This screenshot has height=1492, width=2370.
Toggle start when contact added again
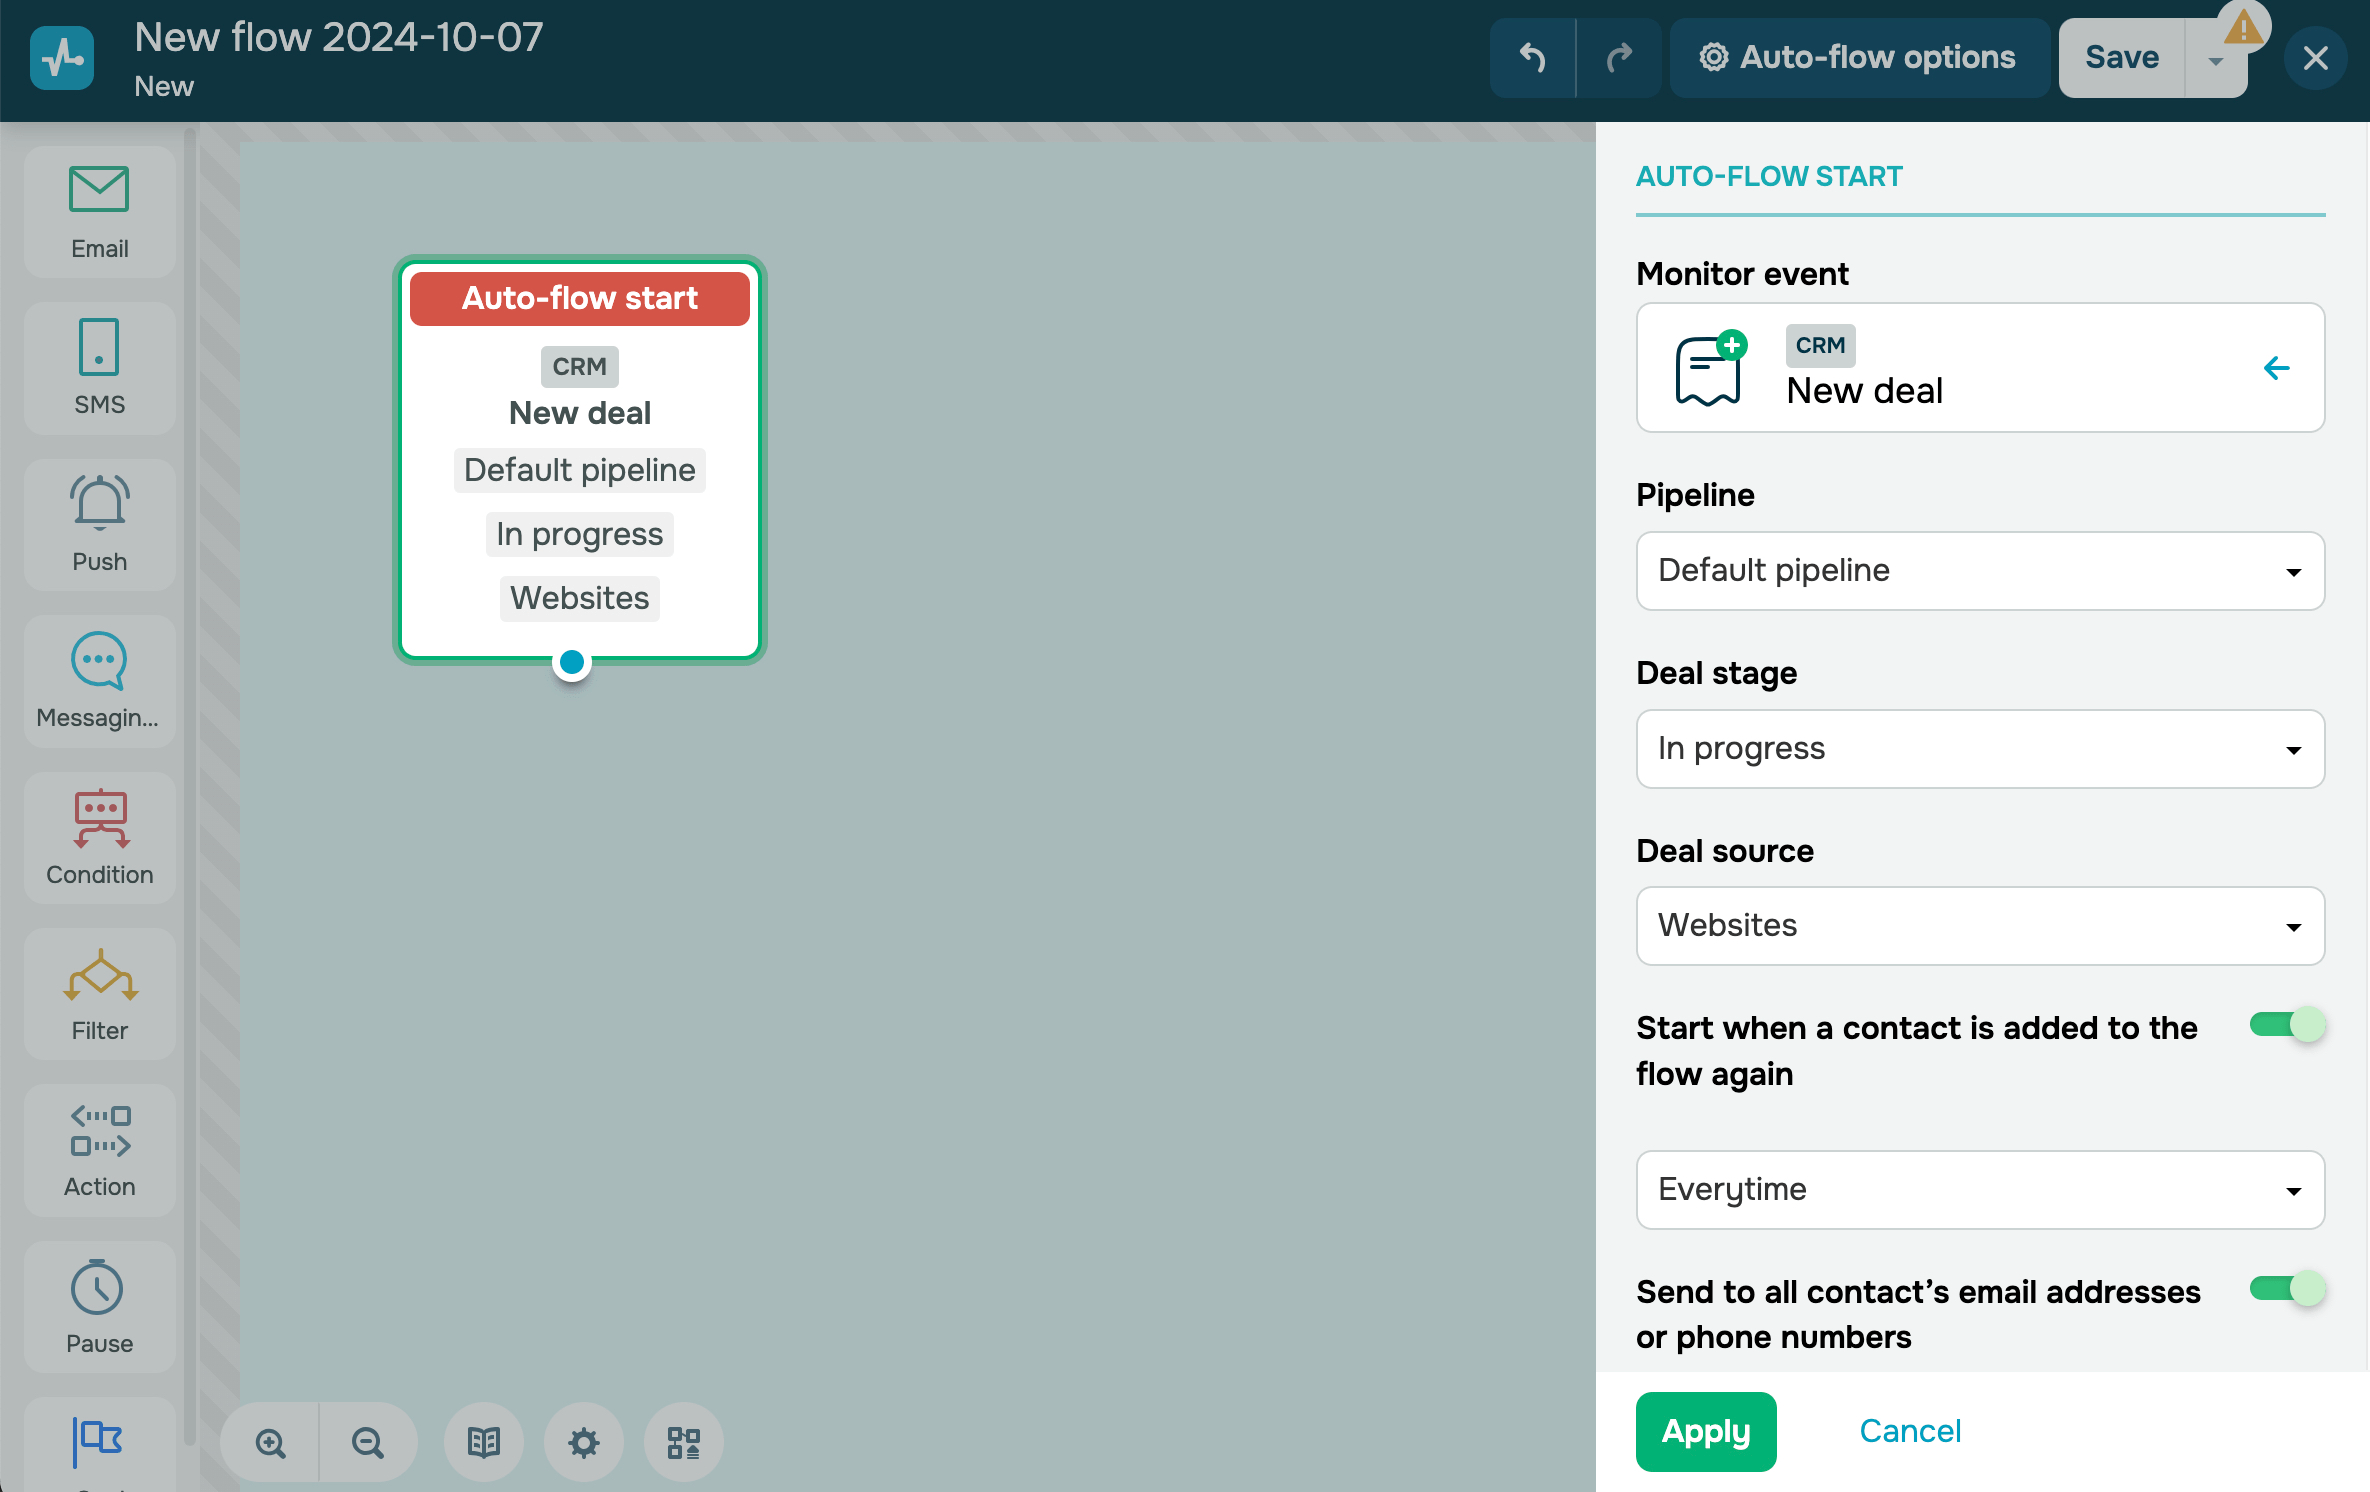(2287, 1025)
